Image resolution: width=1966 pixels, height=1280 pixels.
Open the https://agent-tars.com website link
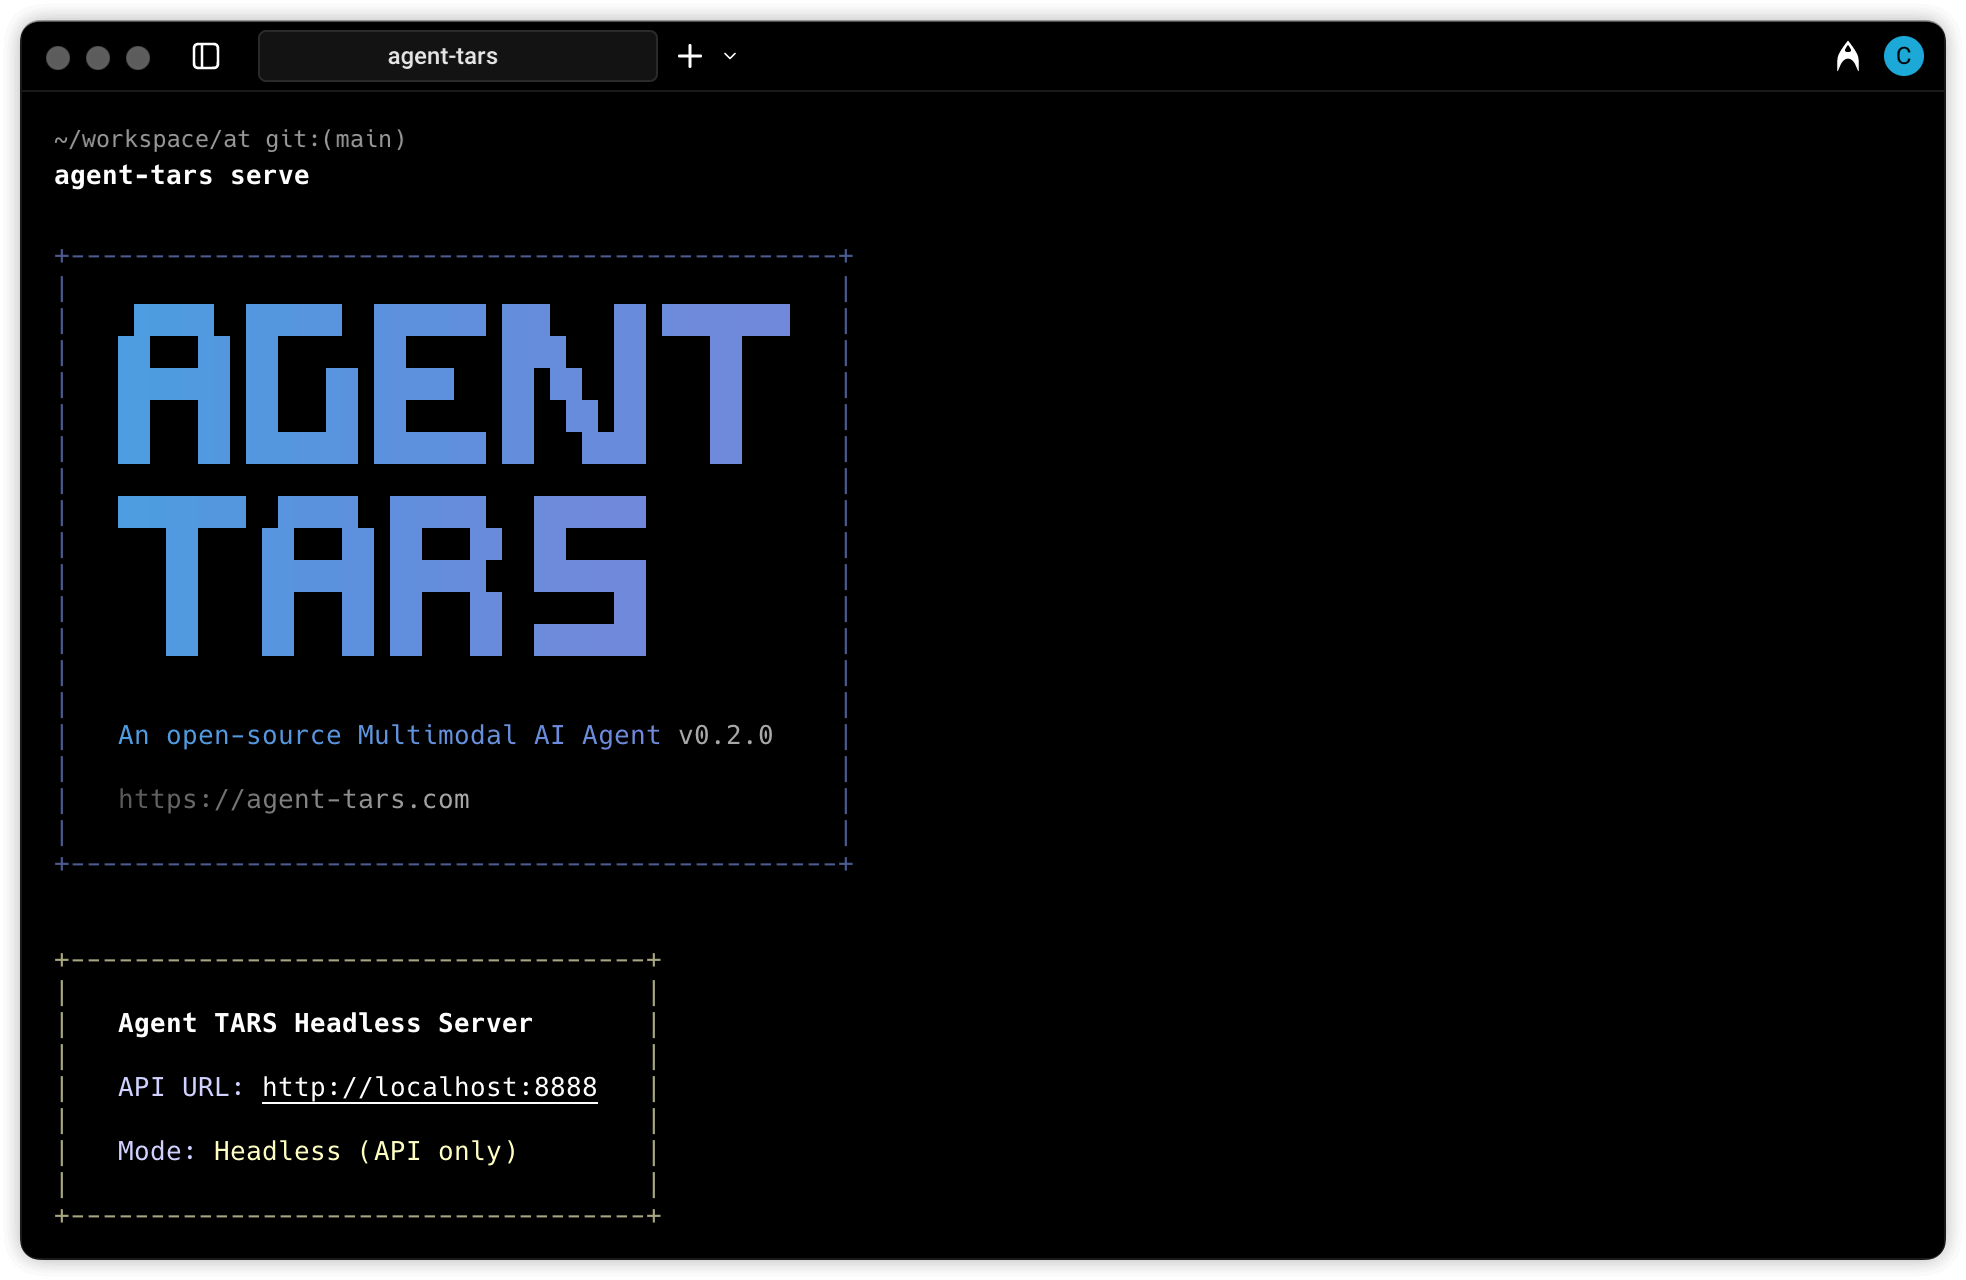(293, 799)
